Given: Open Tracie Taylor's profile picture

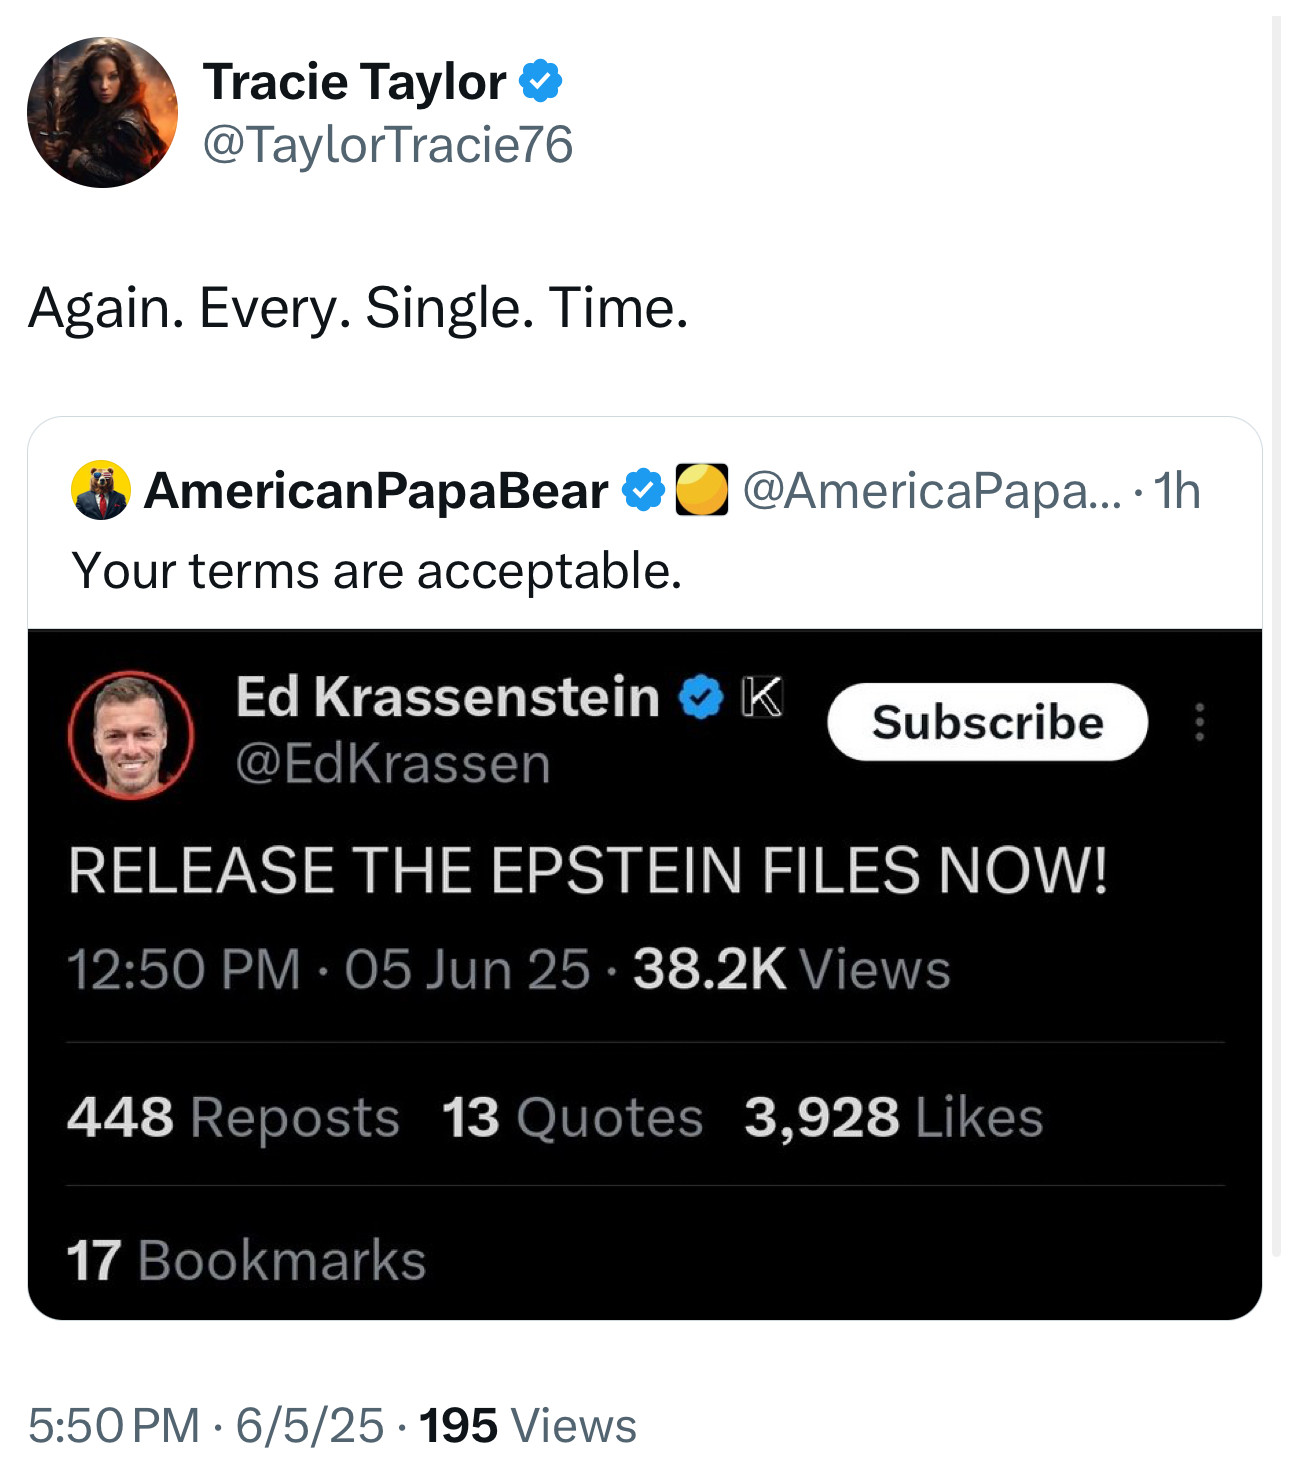Looking at the screenshot, I should [102, 112].
